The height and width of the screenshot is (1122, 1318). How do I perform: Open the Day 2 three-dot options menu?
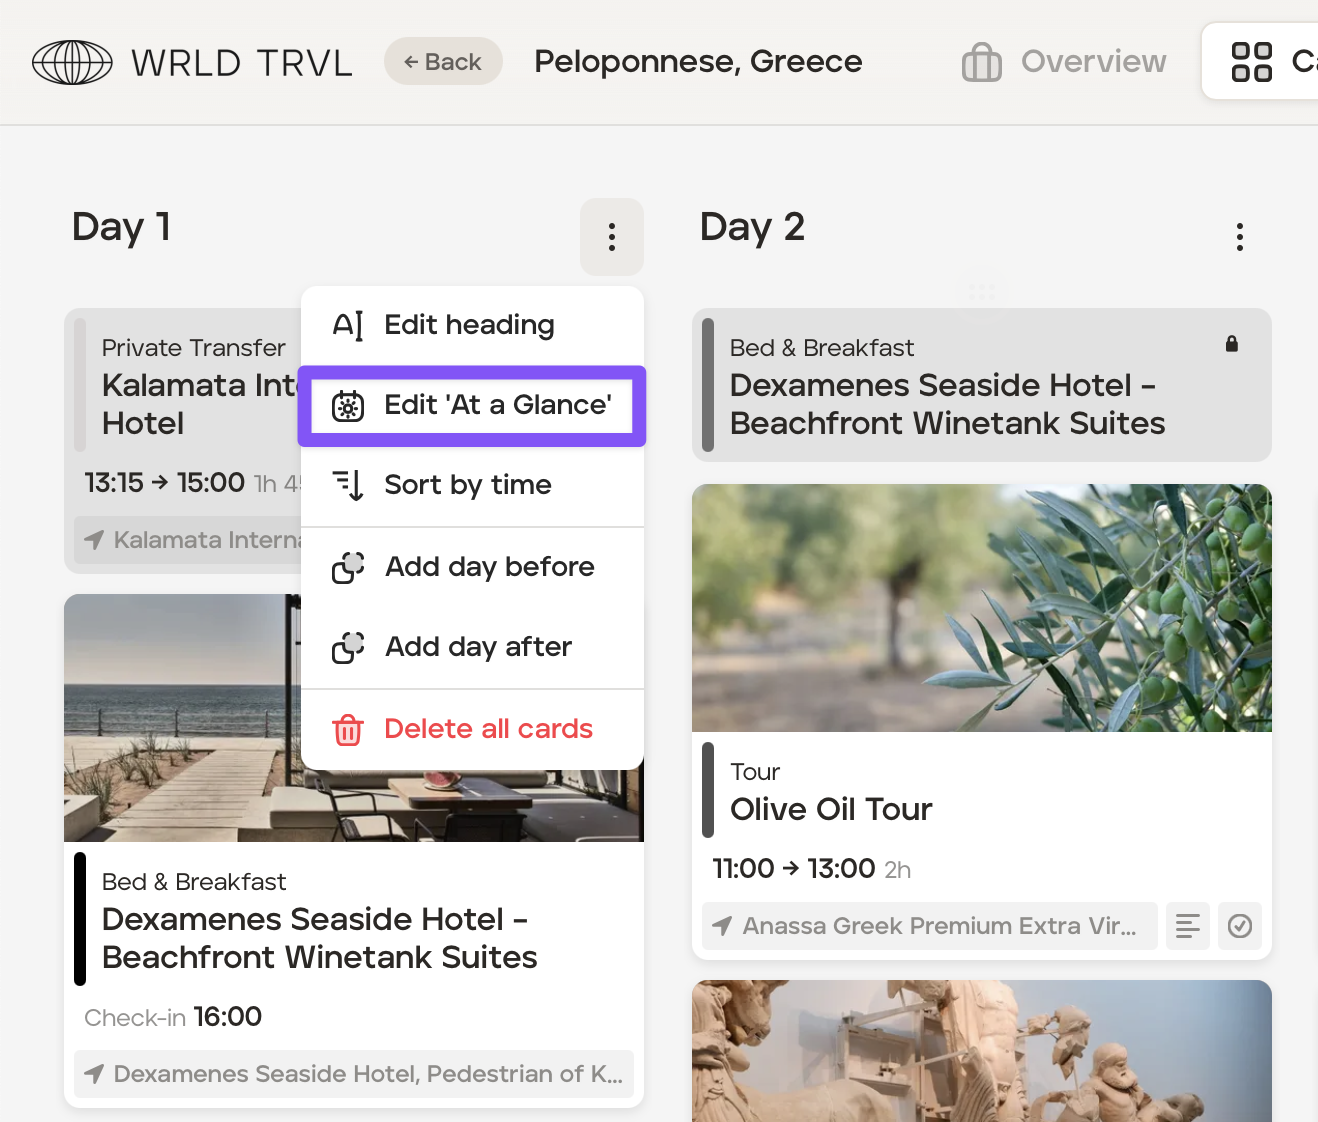pos(1239,237)
